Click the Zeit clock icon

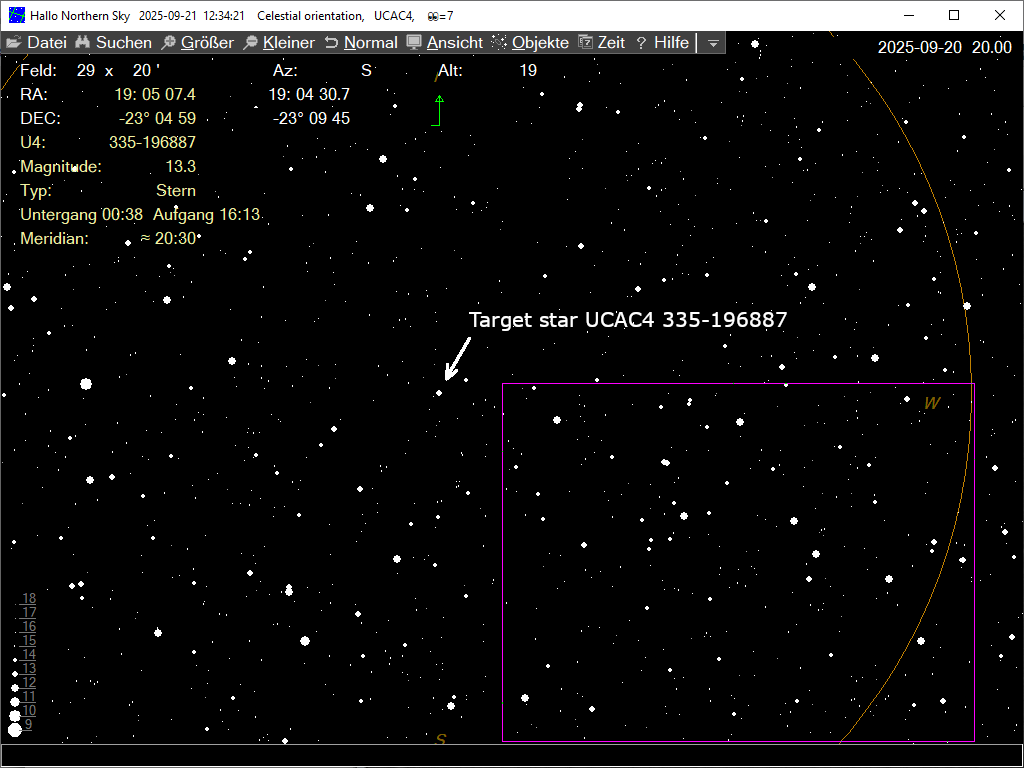pos(586,43)
